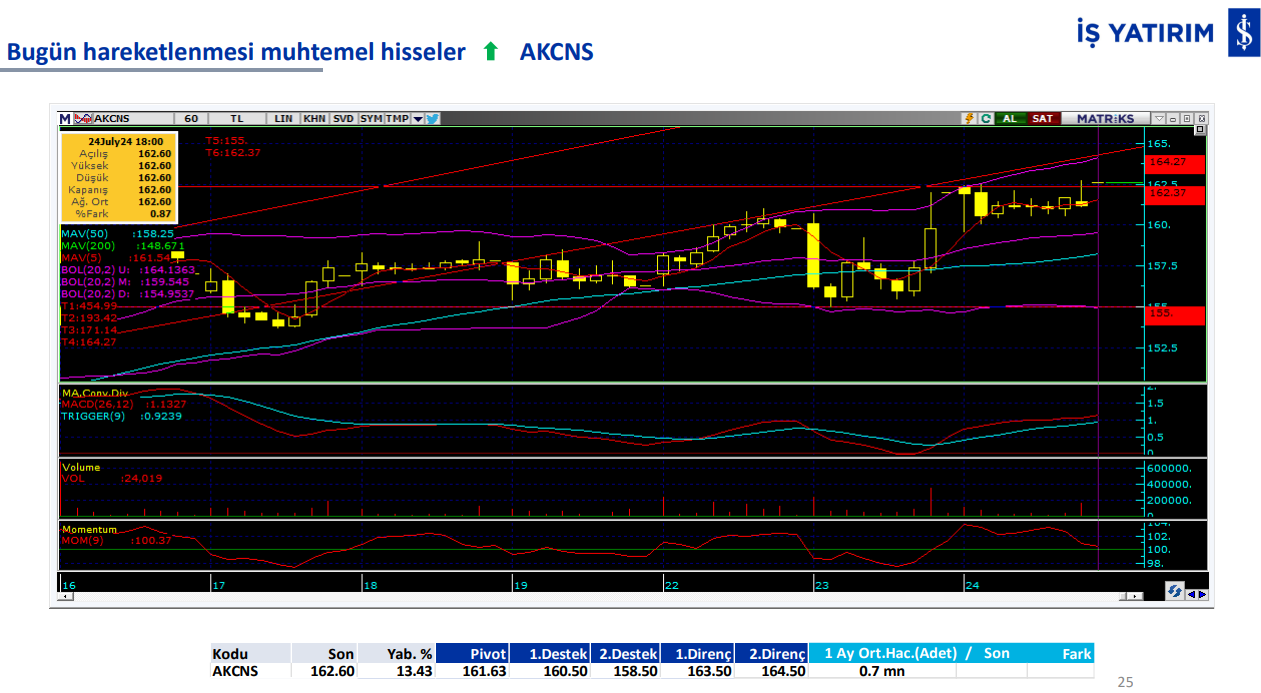Click the blue sync arrows icon
Viewport: 1261px width, 693px height.
(1173, 592)
